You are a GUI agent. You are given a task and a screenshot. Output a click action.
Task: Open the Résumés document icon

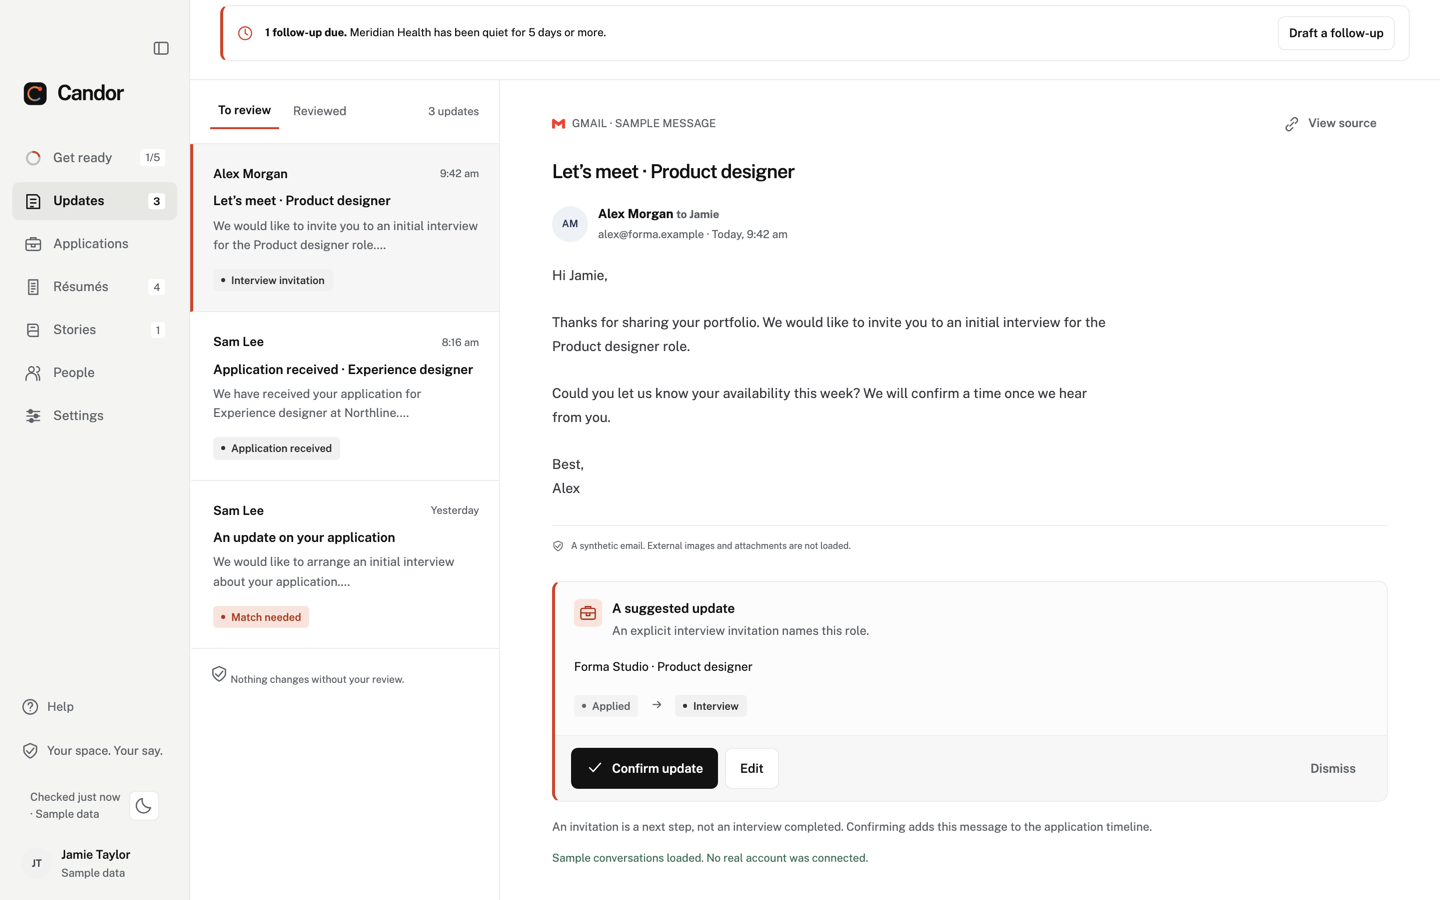point(33,287)
